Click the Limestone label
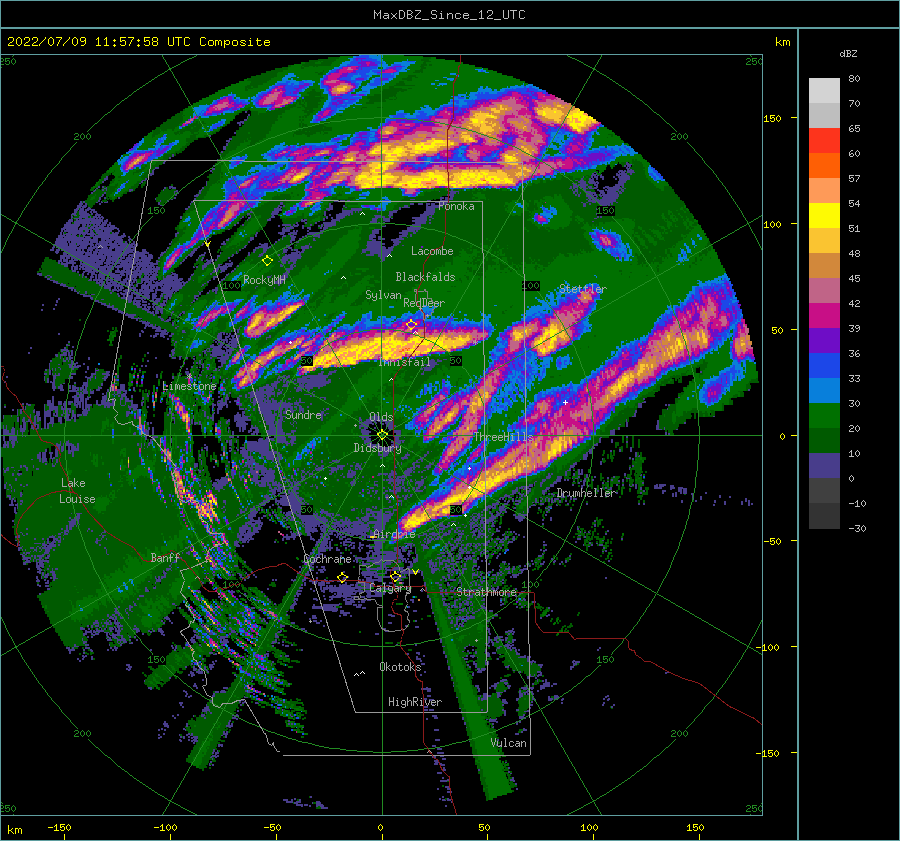Viewport: 900px width, 841px height. click(x=189, y=386)
